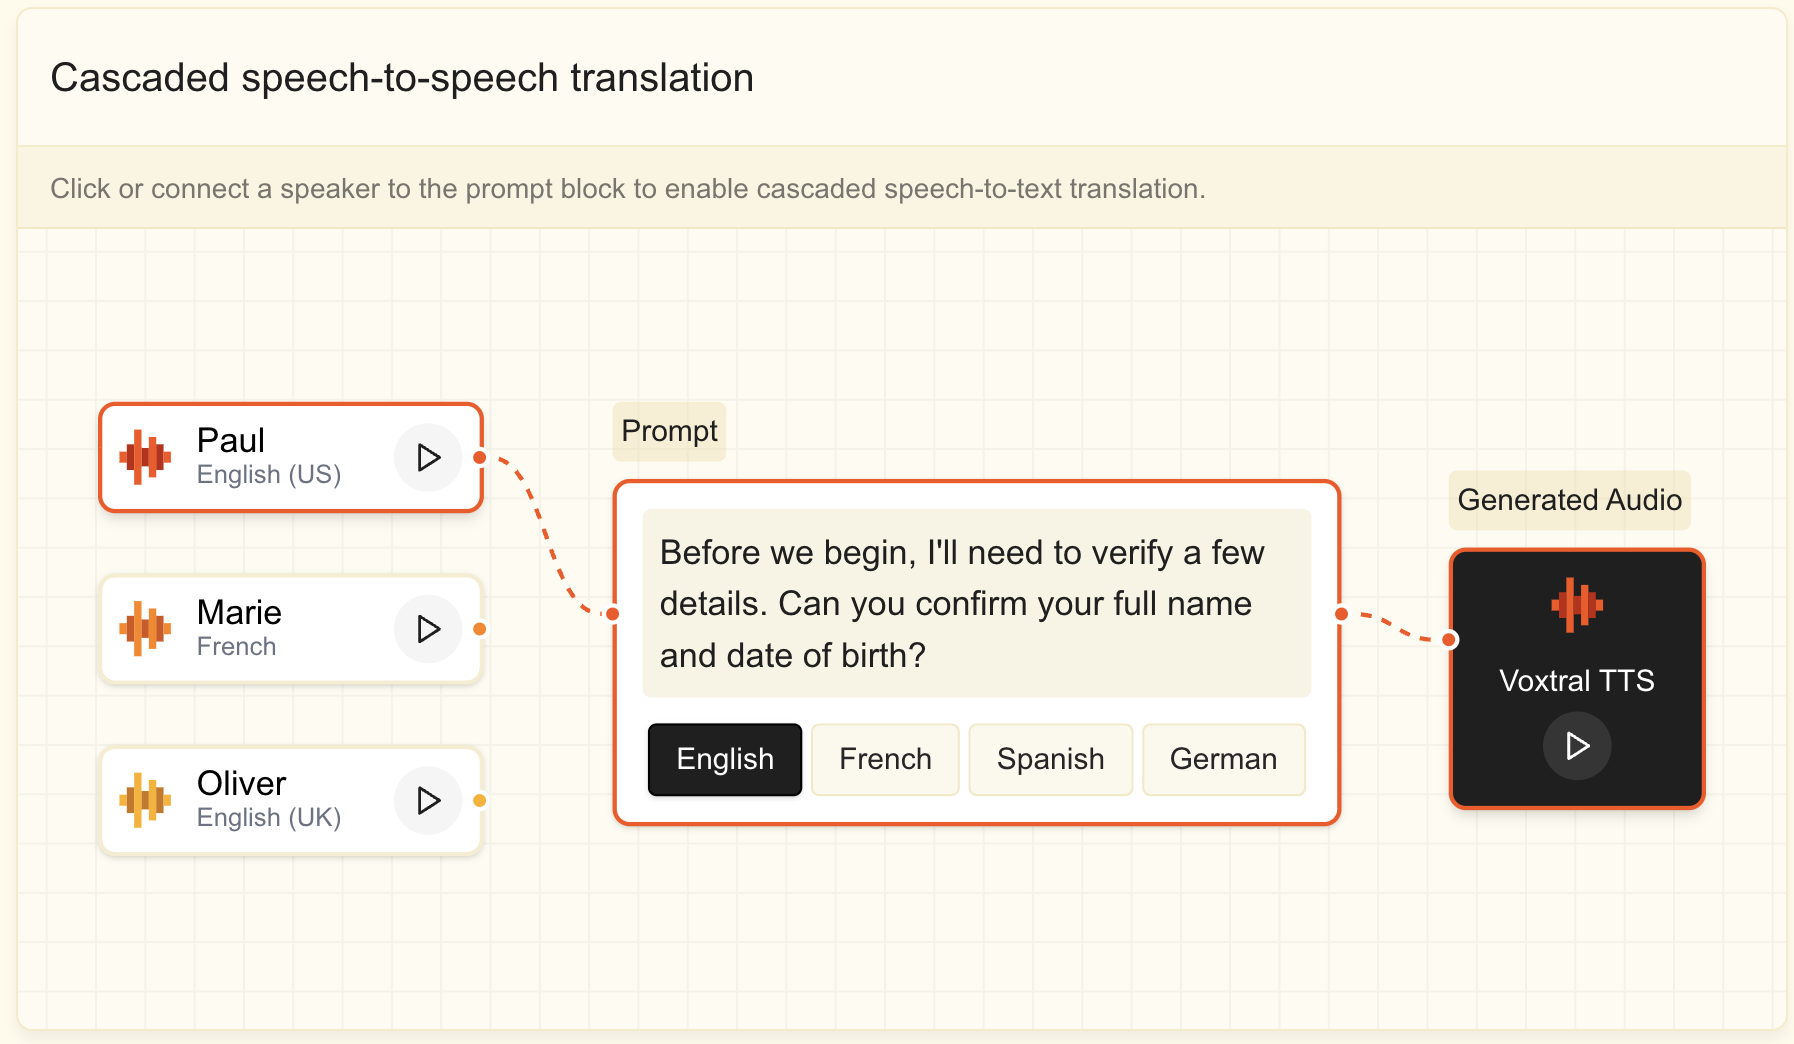Click the Voxtral TTS waveform icon
Screen dimensions: 1794x1044
point(1577,604)
